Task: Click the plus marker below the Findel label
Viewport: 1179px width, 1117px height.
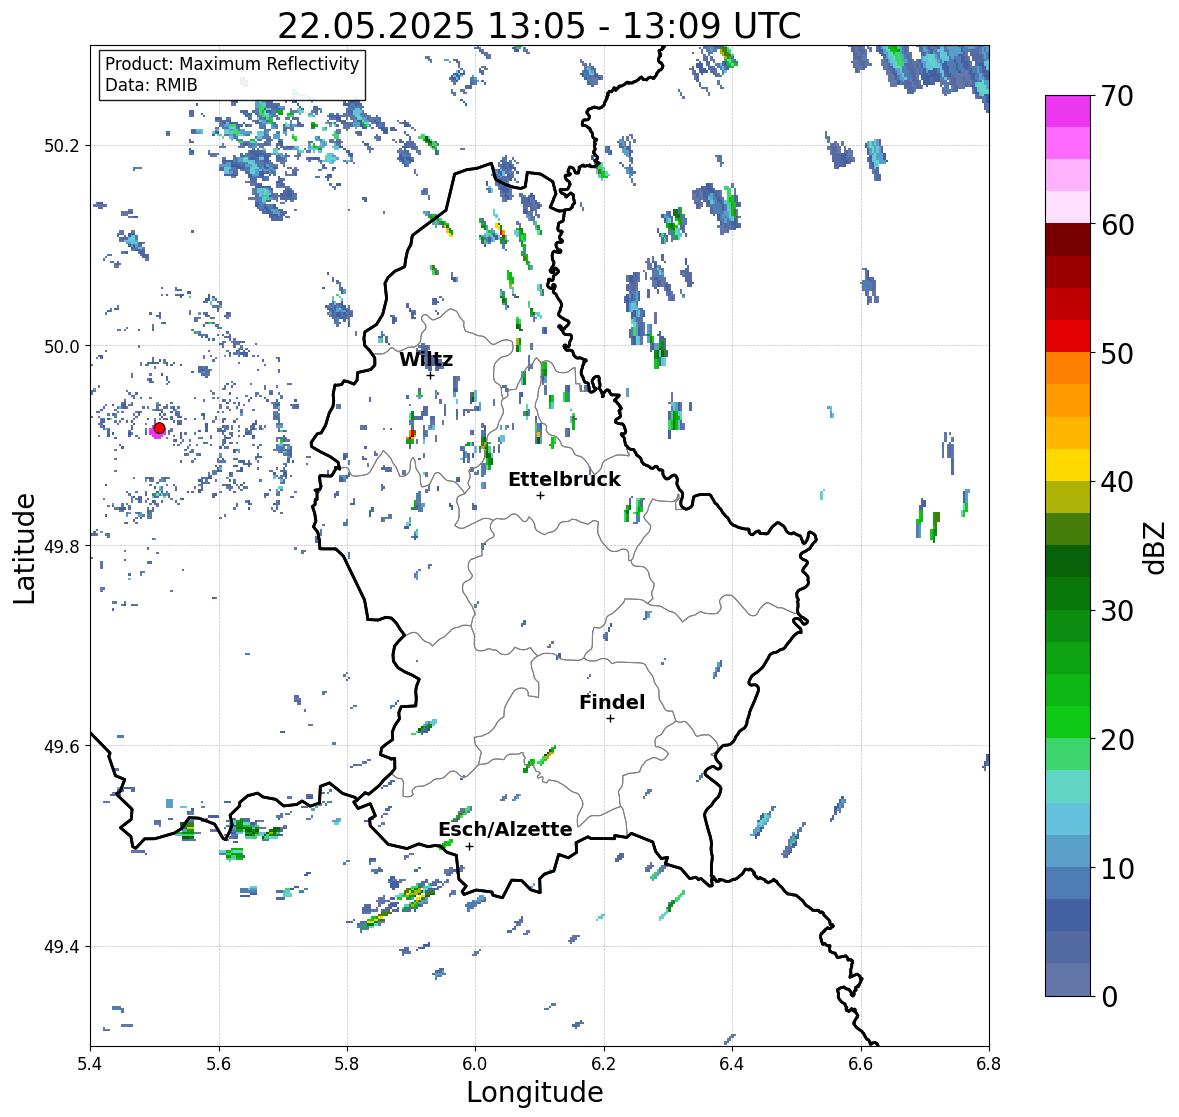Action: point(611,719)
